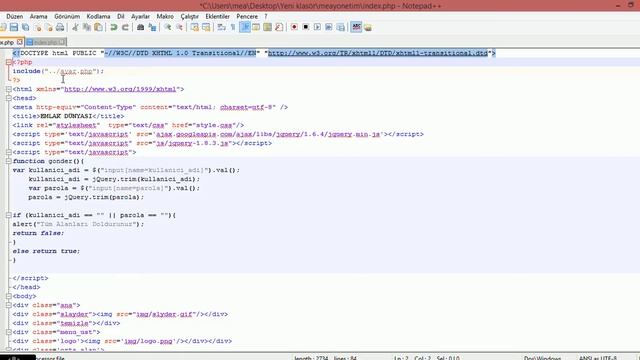
Task: Click the Copy toolbar icon
Action: [87, 27]
